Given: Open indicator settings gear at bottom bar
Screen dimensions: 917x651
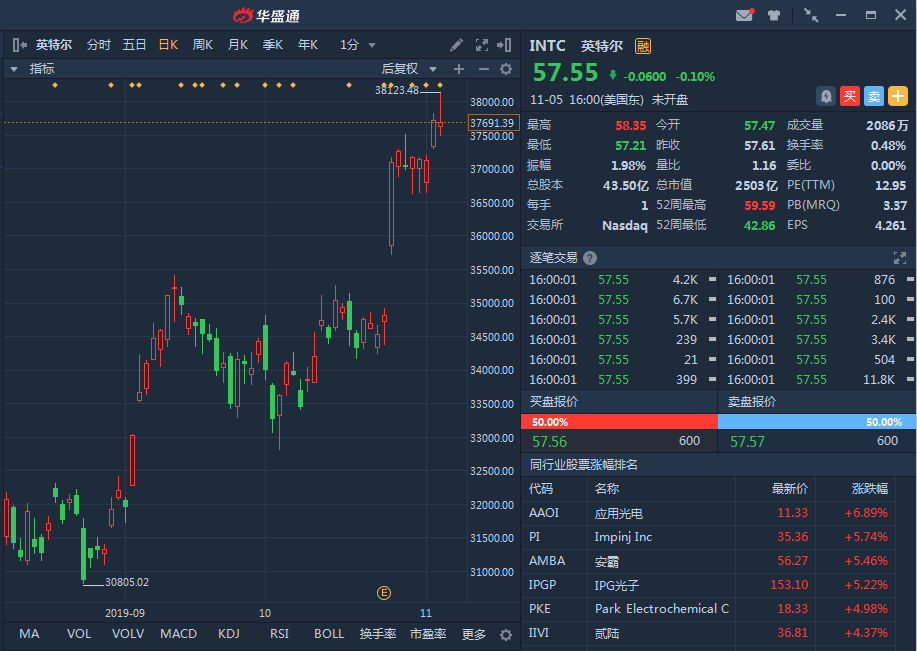Looking at the screenshot, I should pos(506,635).
